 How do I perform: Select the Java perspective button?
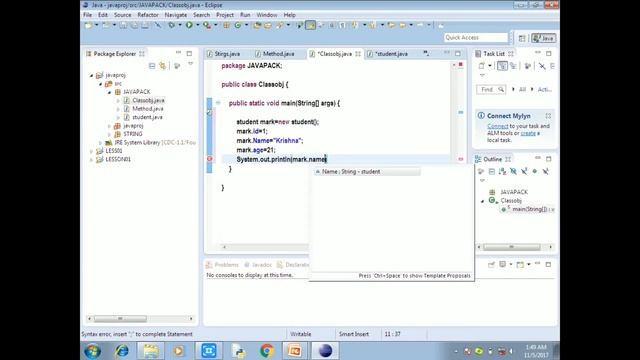point(544,38)
